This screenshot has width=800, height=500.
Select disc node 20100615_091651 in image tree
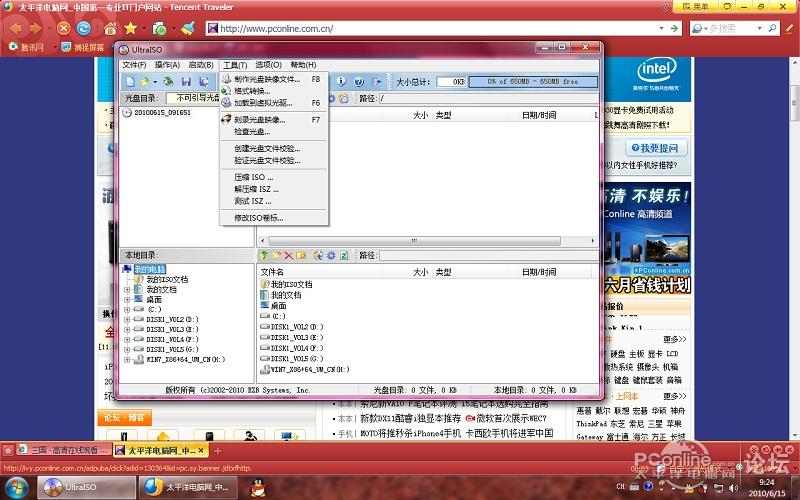pos(162,112)
